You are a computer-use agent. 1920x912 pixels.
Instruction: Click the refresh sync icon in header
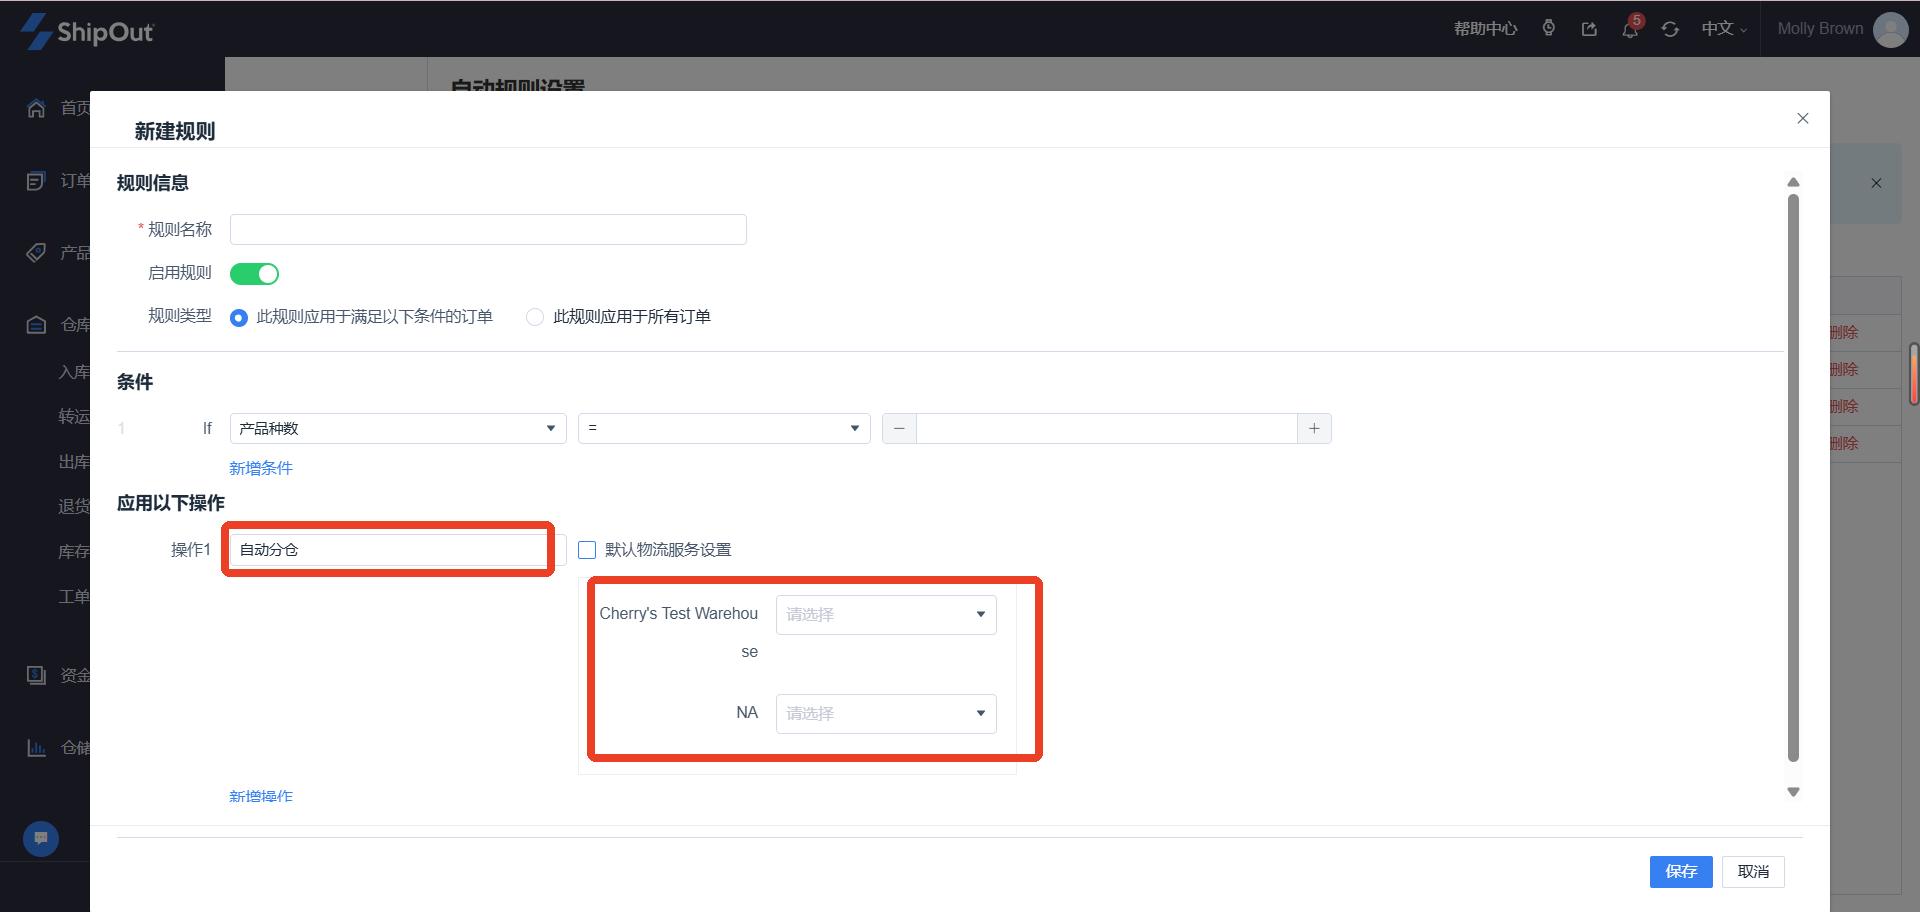click(1670, 29)
